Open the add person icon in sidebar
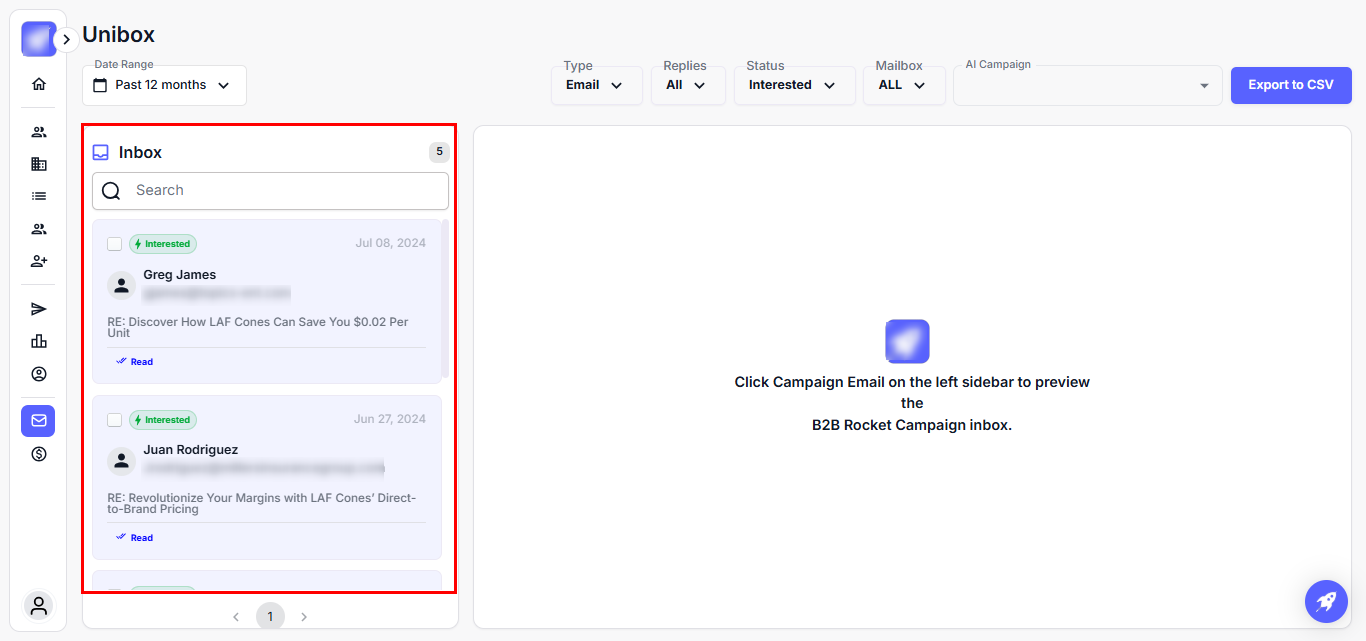This screenshot has width=1366, height=641. point(39,261)
